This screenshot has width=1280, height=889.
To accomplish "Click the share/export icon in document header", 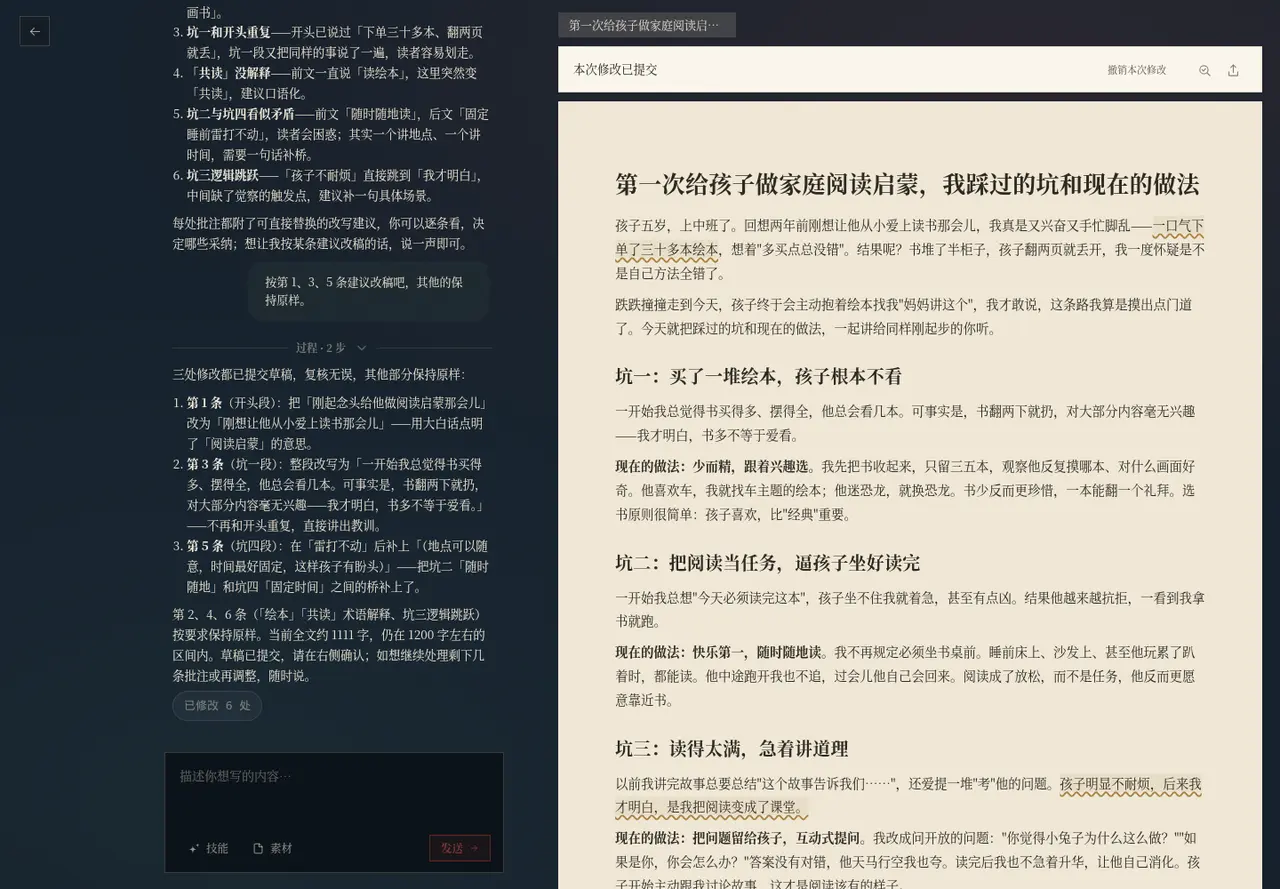I will tap(1233, 70).
